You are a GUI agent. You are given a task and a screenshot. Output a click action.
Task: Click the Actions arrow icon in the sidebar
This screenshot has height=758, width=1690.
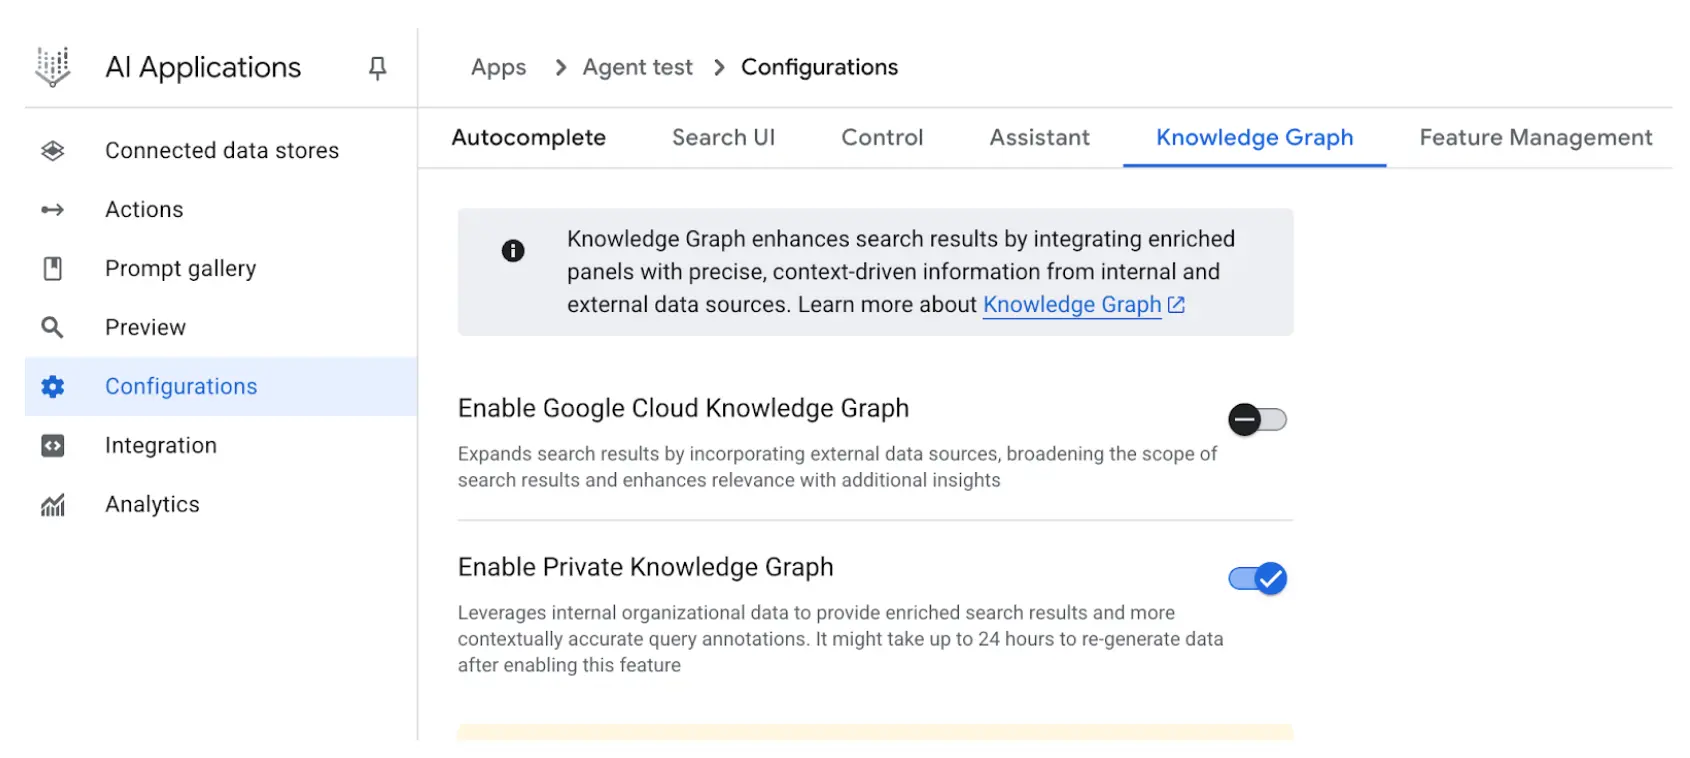[x=53, y=210]
